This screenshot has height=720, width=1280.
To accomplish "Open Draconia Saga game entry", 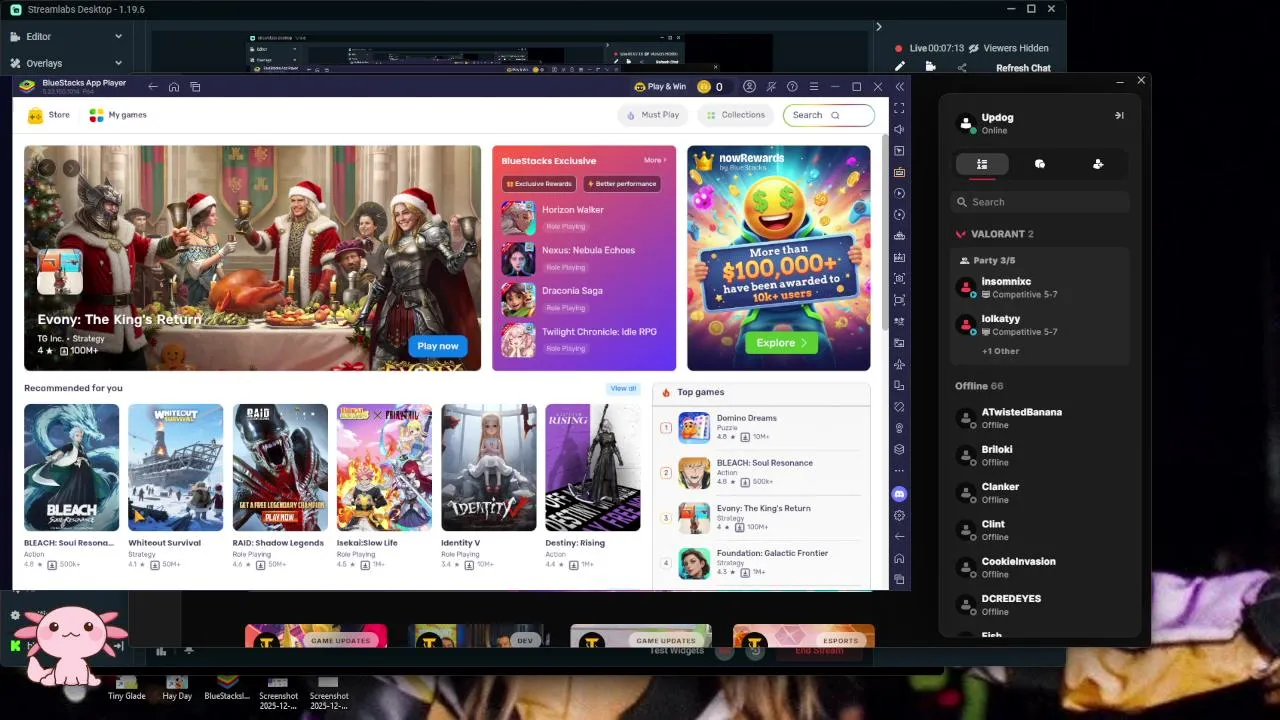I will 583,298.
